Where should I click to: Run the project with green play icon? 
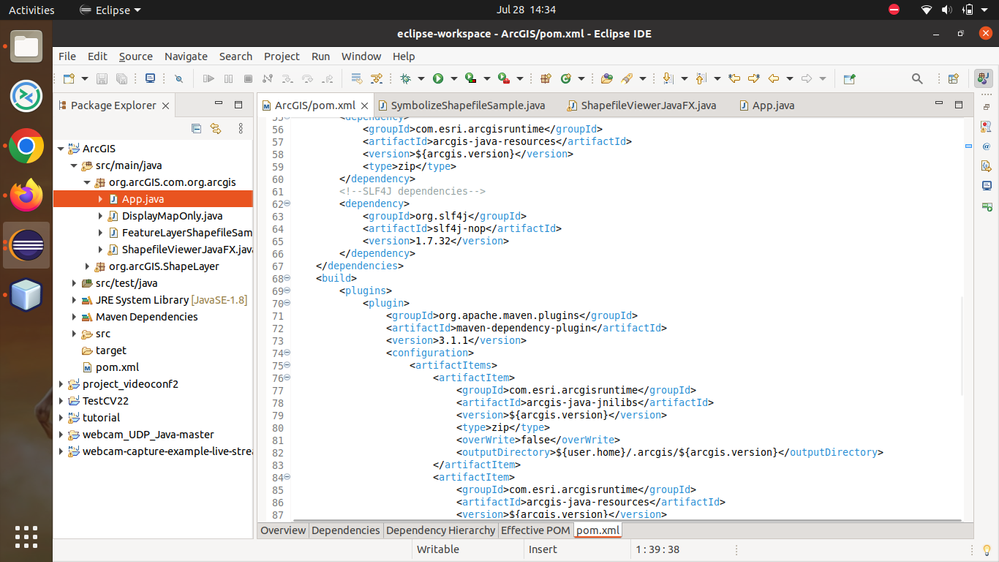click(x=437, y=79)
